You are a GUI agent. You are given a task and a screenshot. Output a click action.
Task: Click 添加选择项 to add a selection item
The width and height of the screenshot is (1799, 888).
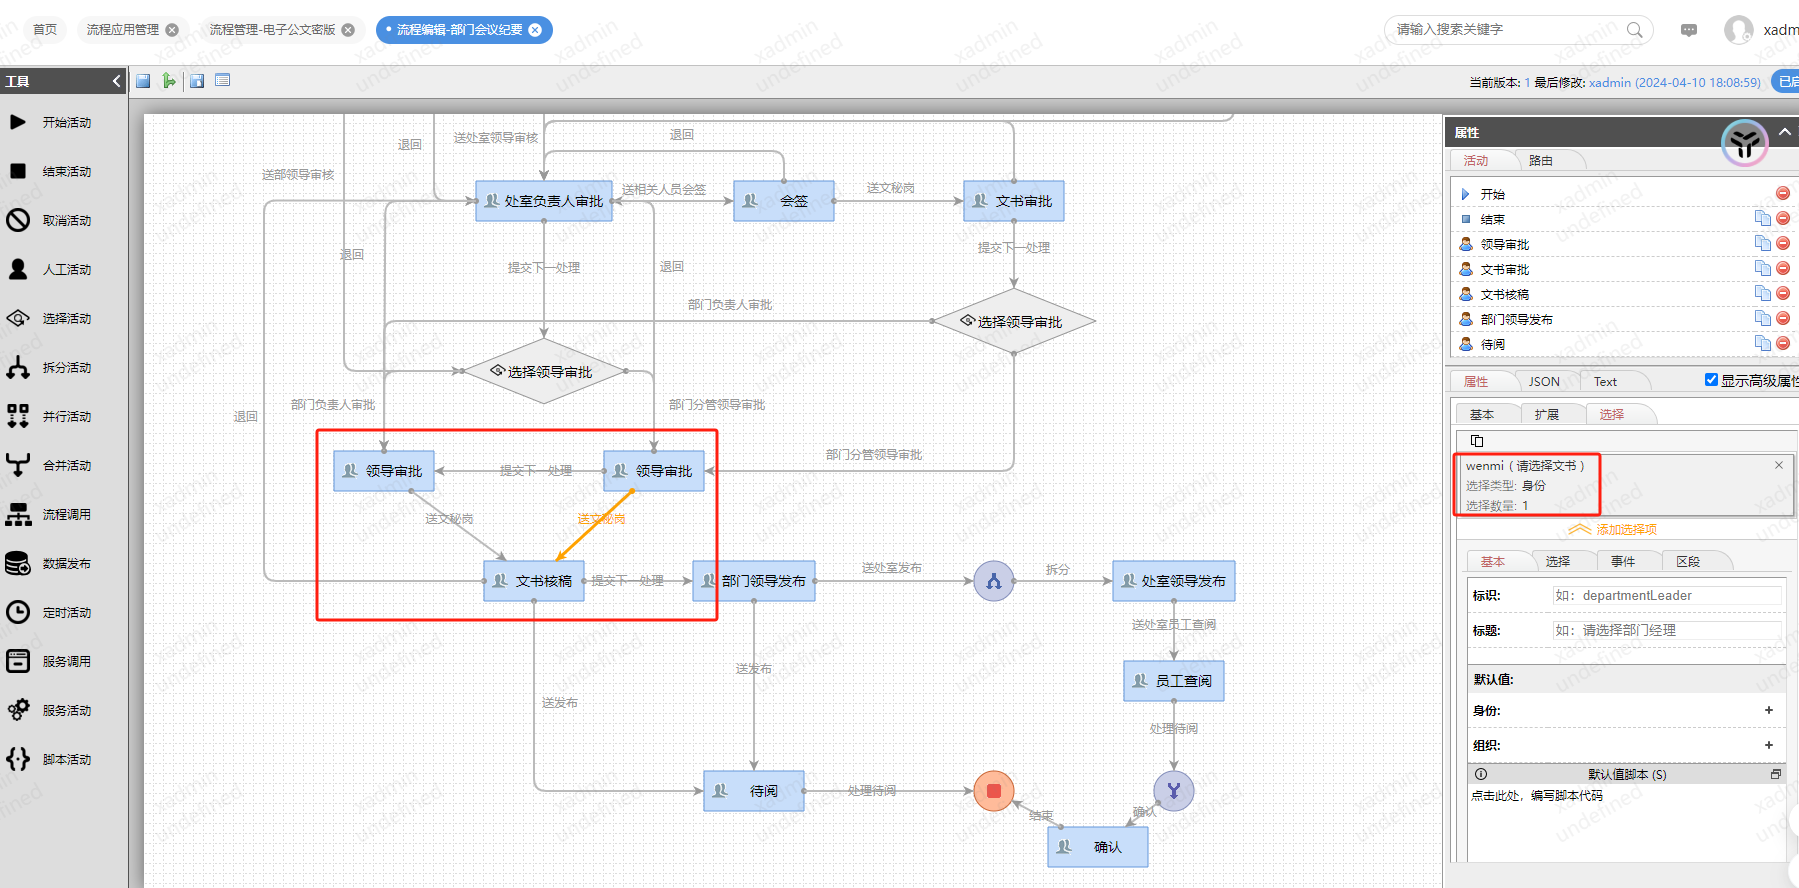(x=1613, y=530)
